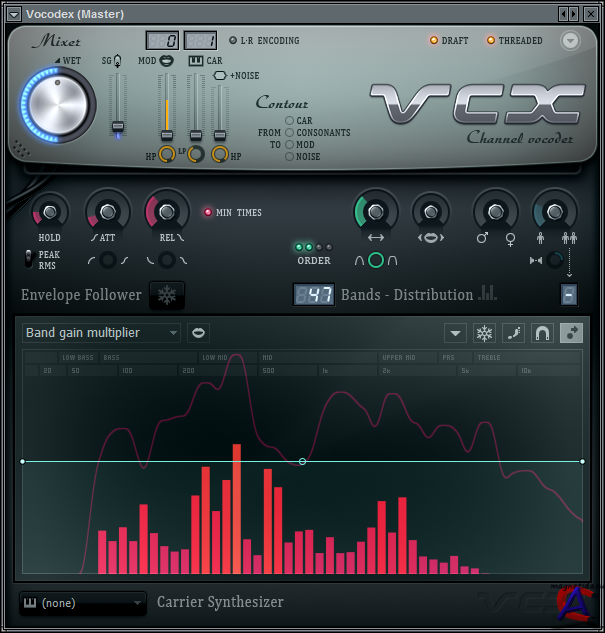Enable Draft mode
605x633 pixels.
pos(434,41)
